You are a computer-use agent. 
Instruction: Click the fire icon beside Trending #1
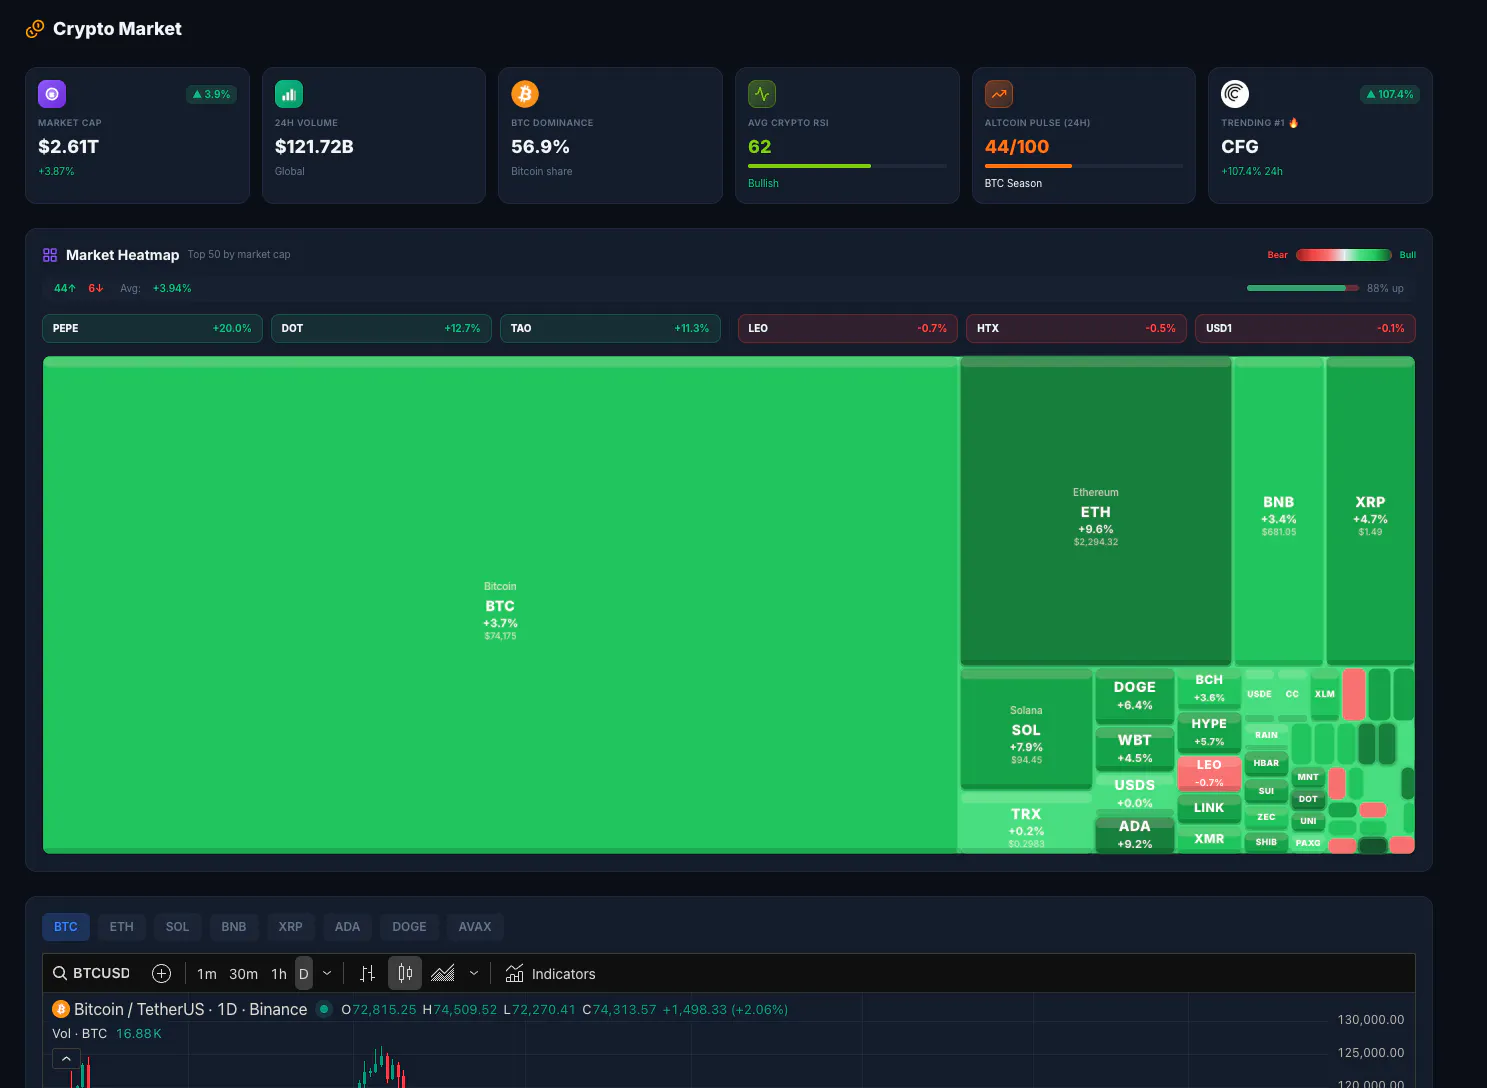pyautogui.click(x=1294, y=123)
